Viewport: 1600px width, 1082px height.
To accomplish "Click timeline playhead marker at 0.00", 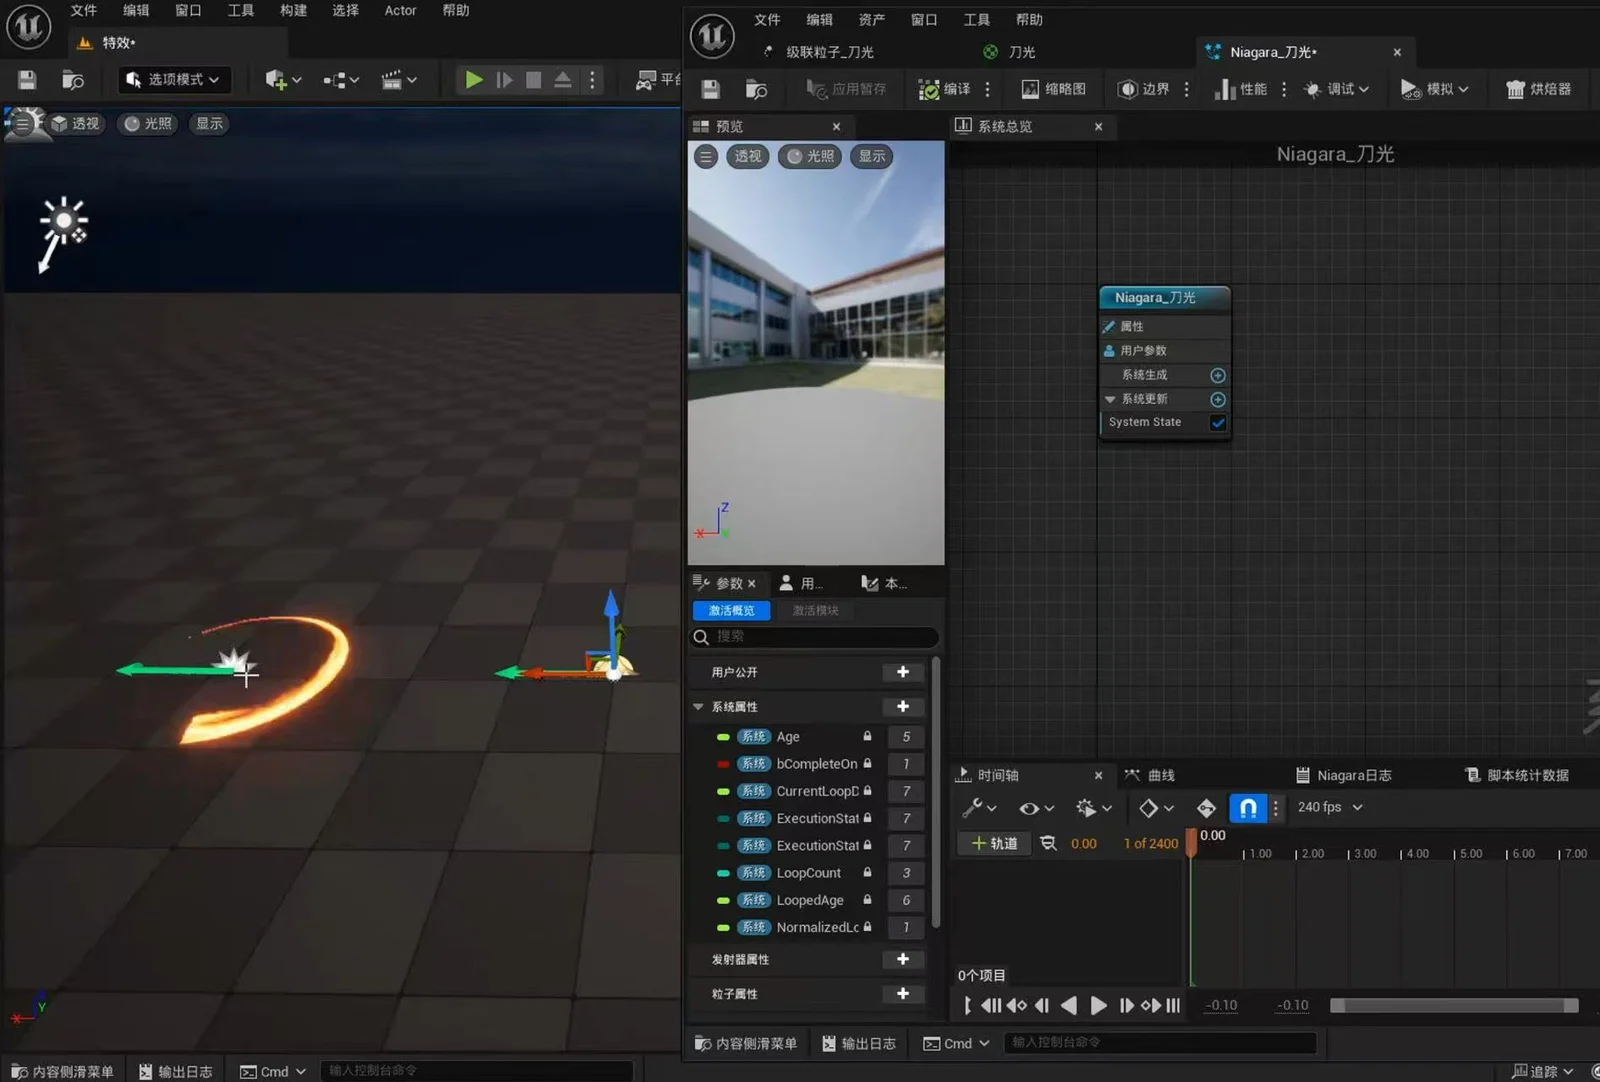I will (1191, 842).
